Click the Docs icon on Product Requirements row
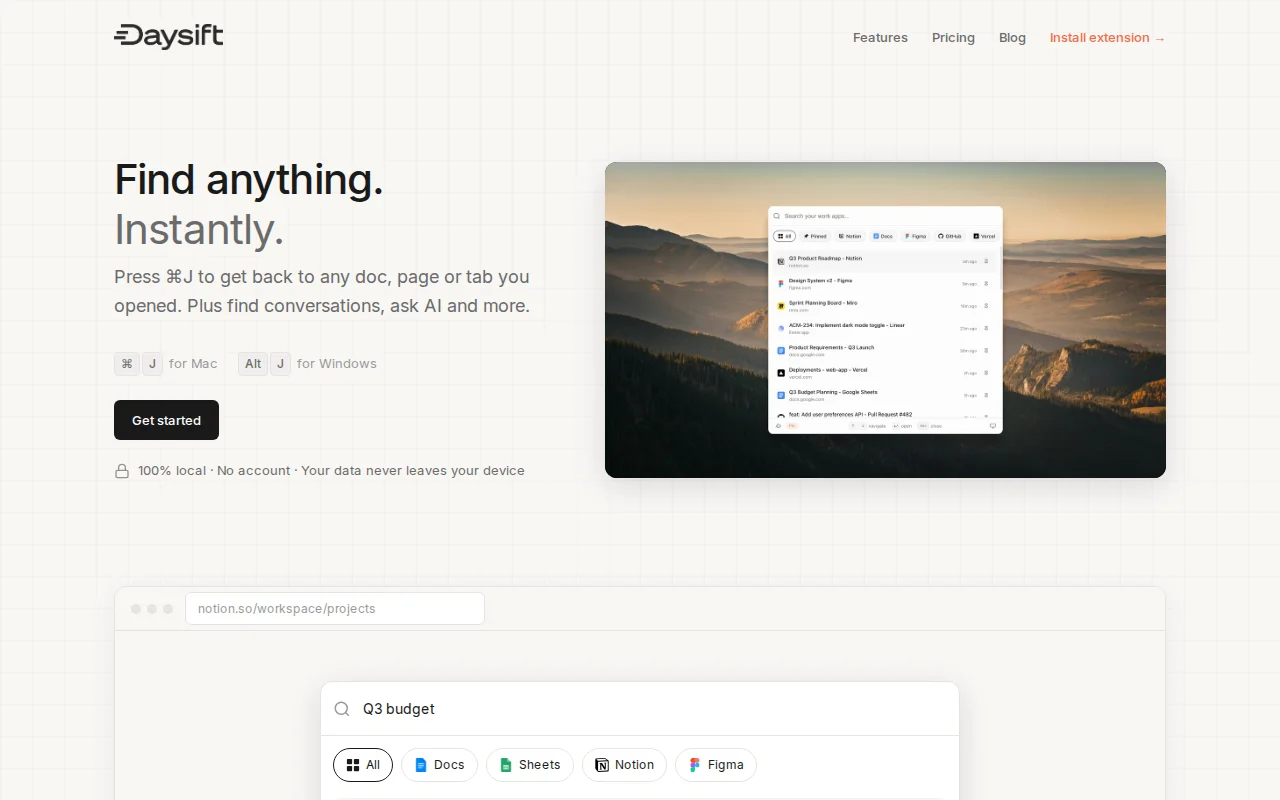Viewport: 1280px width, 800px height. click(x=781, y=351)
